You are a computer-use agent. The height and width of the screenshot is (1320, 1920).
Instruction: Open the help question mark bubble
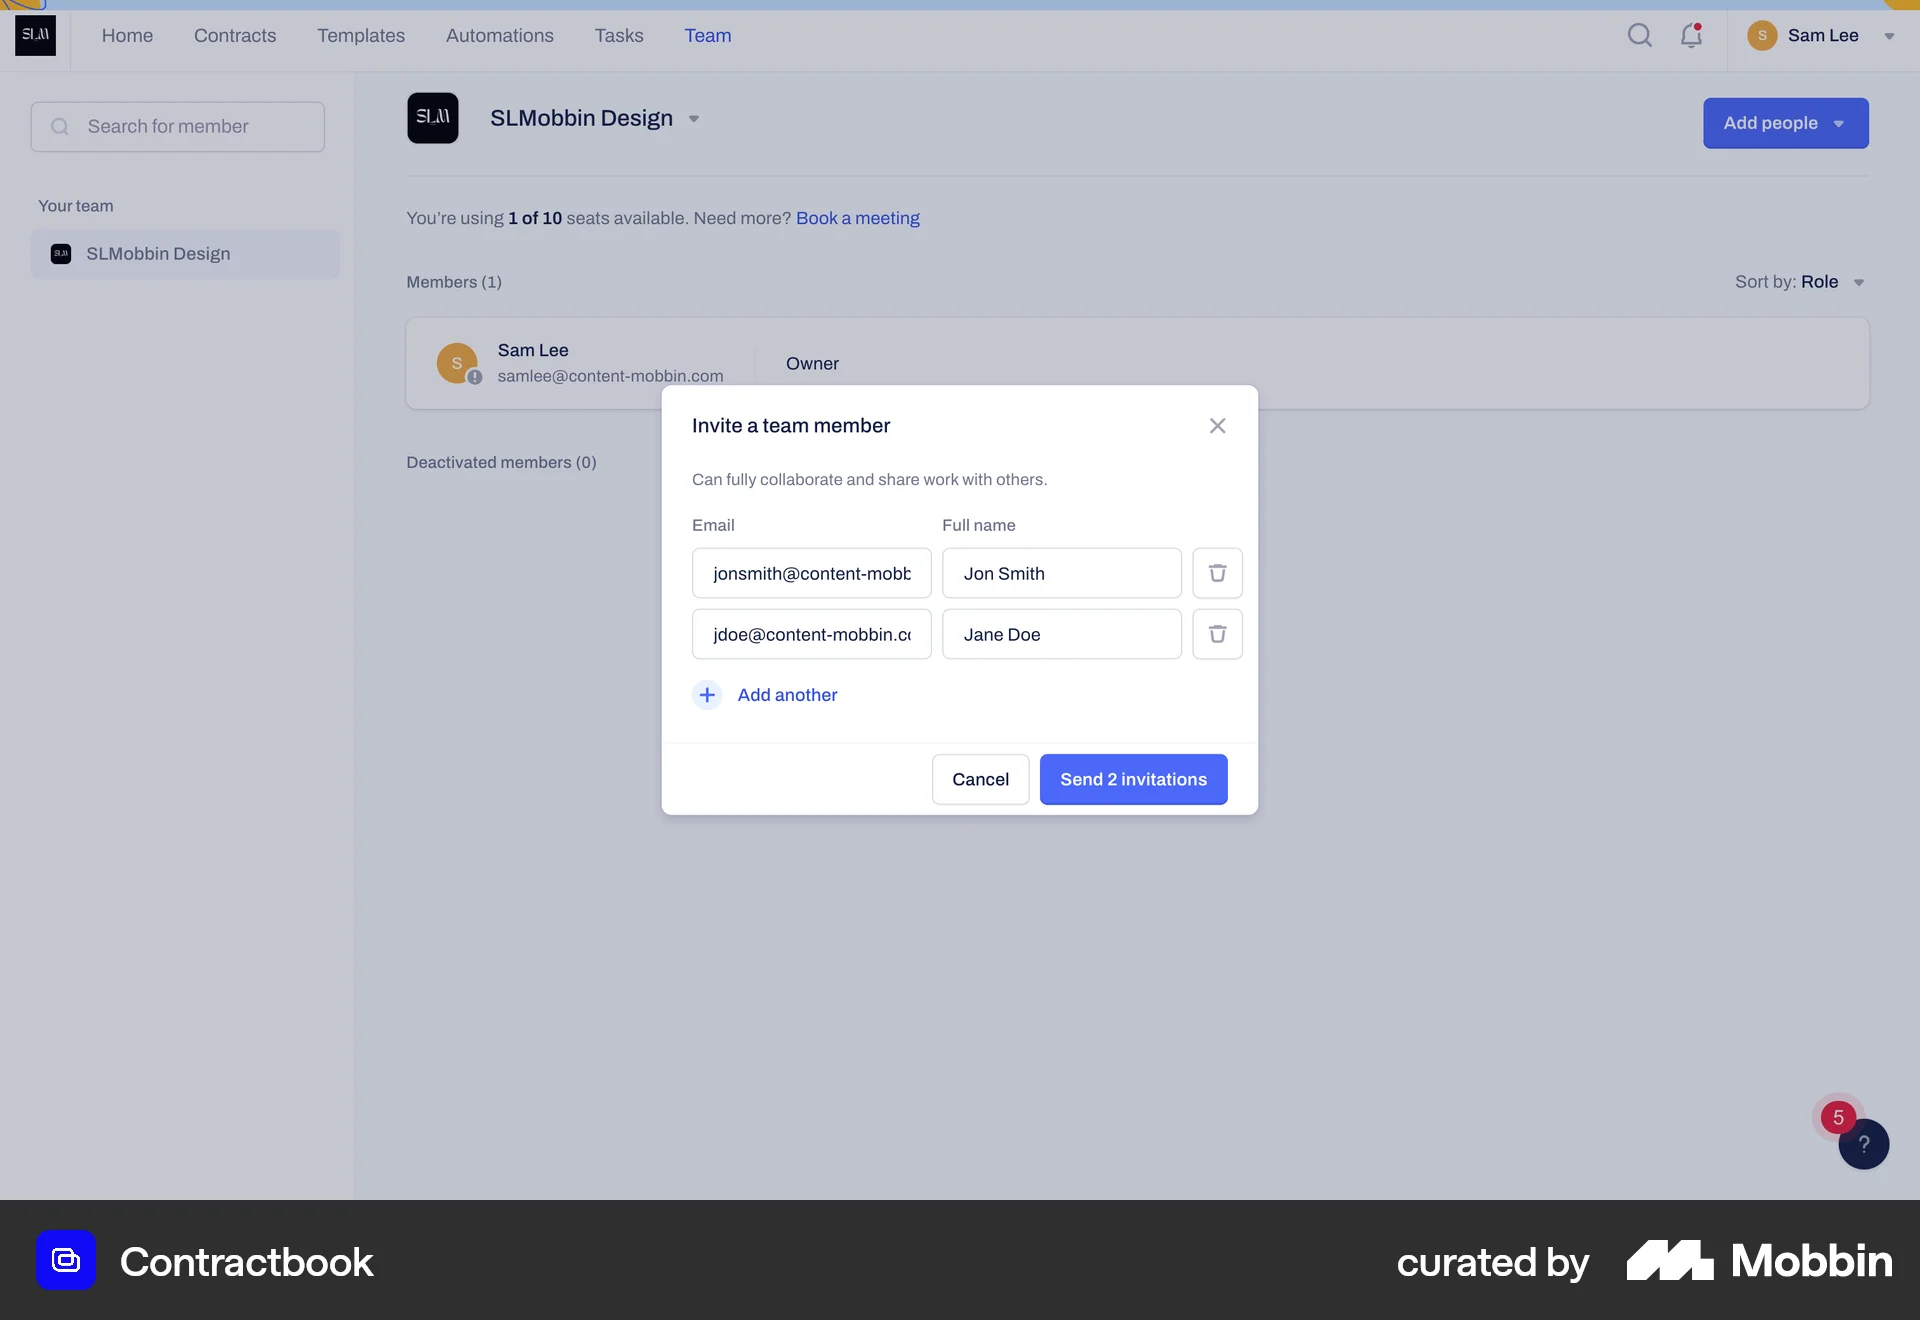[1863, 1144]
